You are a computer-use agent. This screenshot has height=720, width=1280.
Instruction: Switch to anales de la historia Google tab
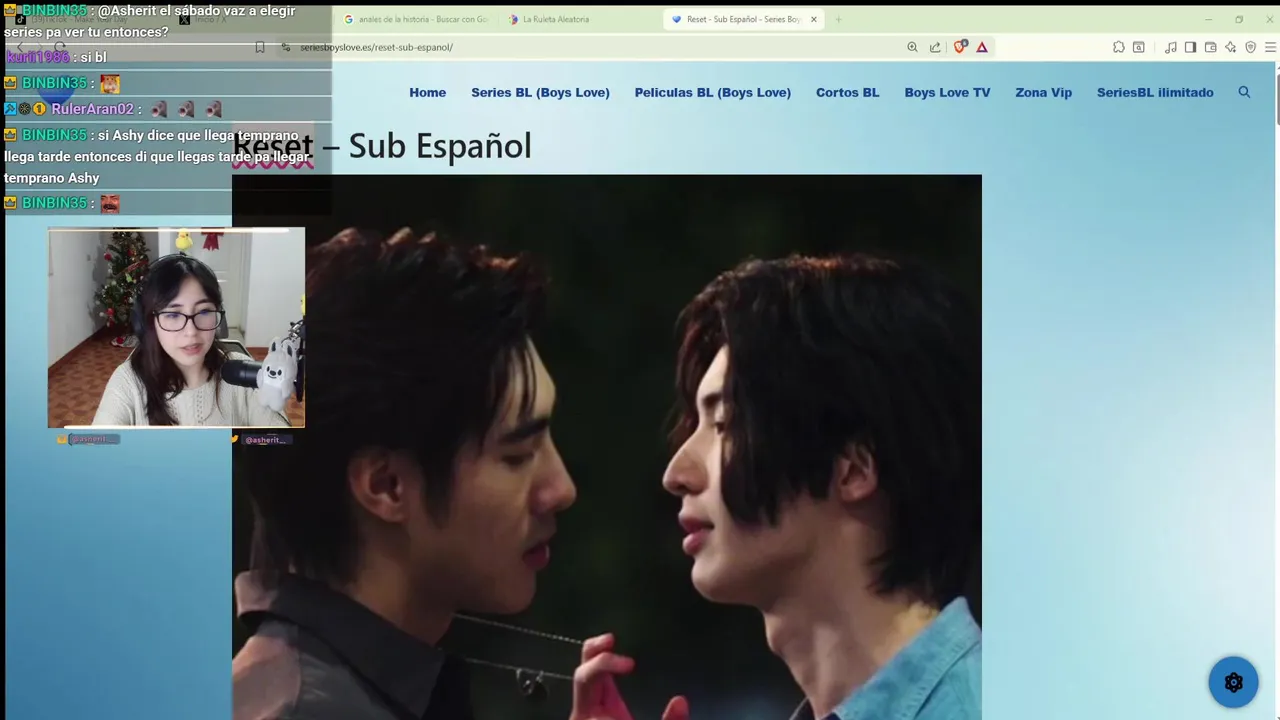click(416, 19)
